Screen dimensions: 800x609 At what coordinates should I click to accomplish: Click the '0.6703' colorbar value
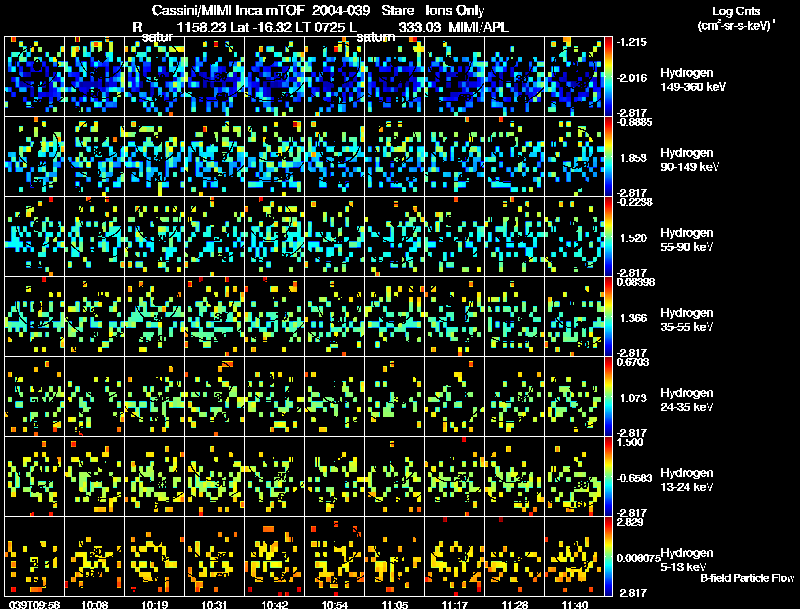point(633,362)
